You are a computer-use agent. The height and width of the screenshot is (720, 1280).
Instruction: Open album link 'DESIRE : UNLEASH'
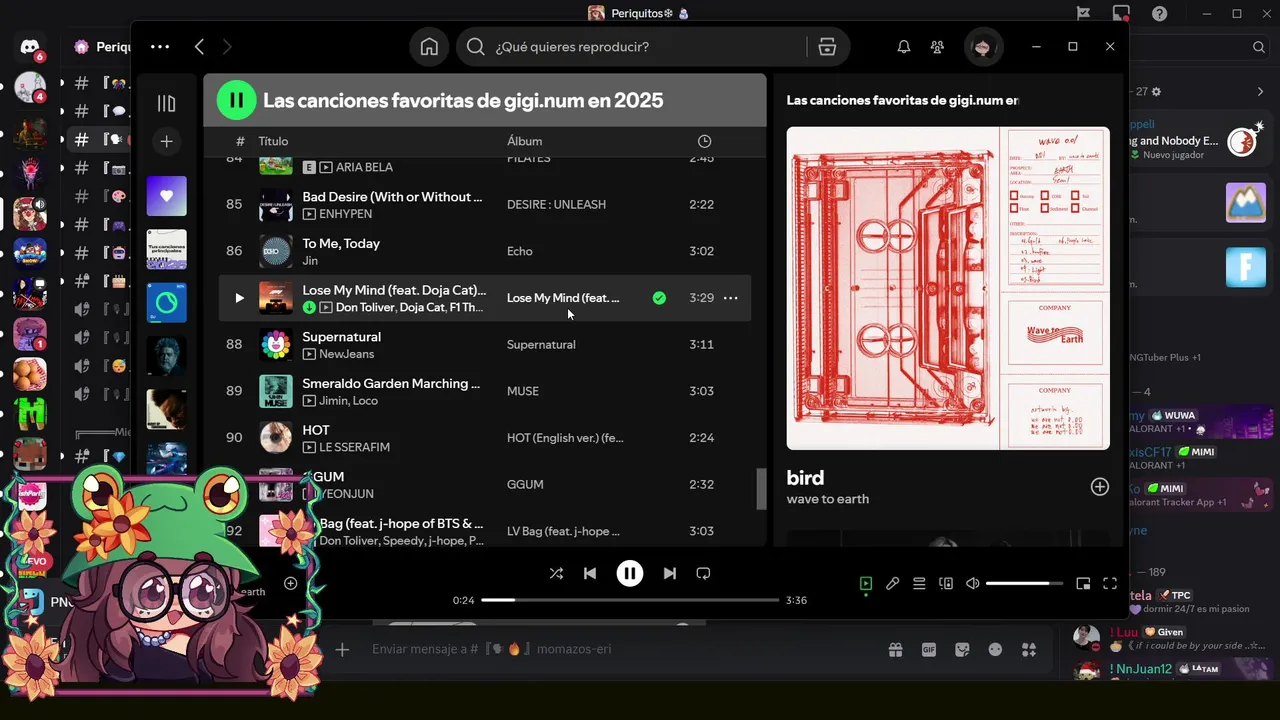tap(556, 204)
